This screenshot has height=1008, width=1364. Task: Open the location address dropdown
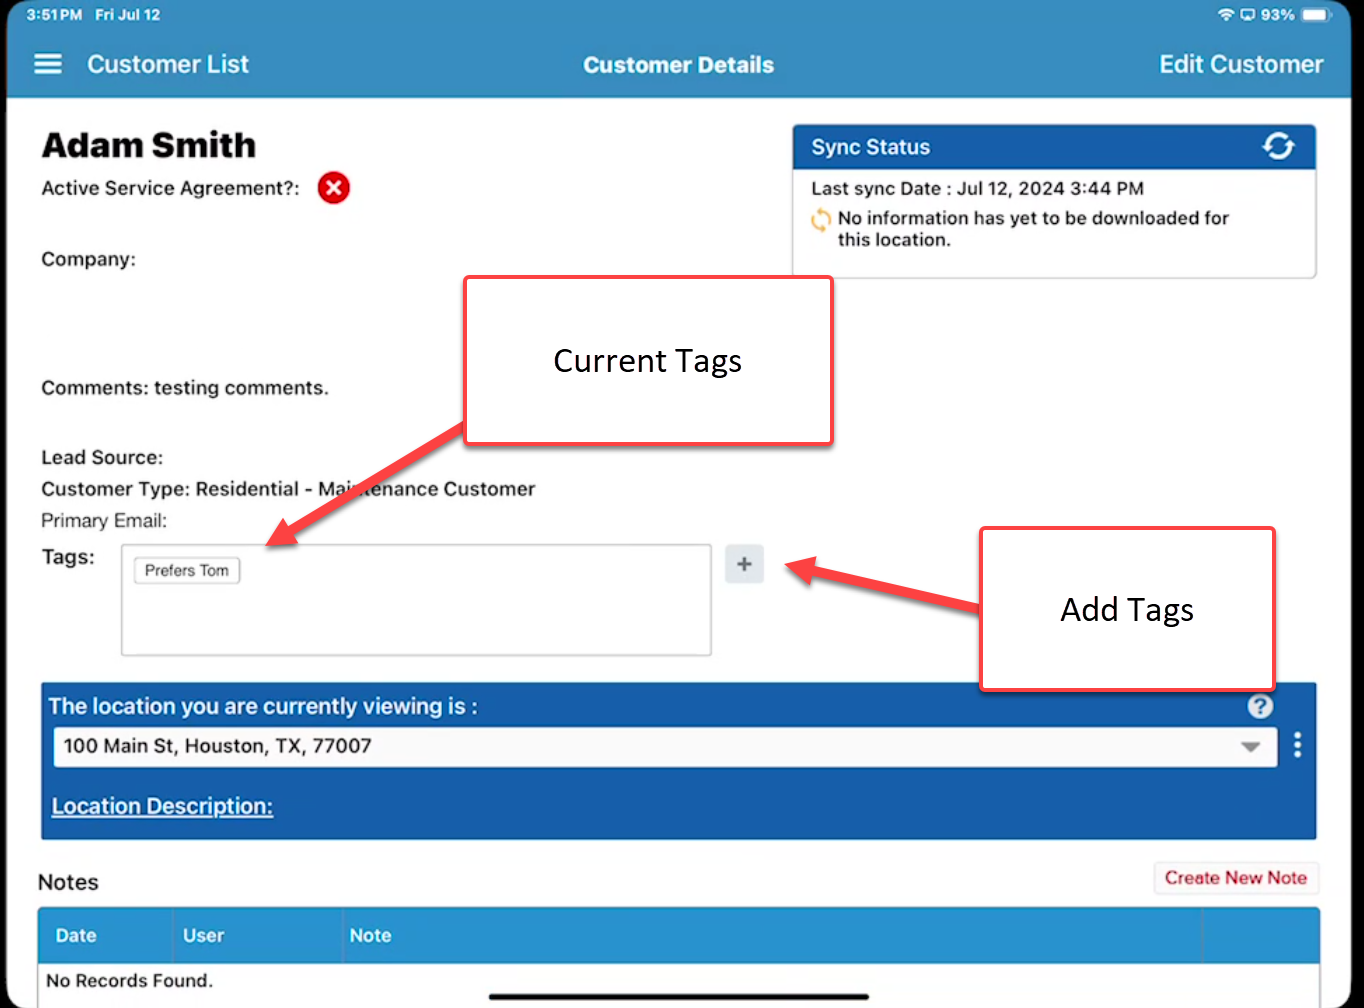point(665,746)
